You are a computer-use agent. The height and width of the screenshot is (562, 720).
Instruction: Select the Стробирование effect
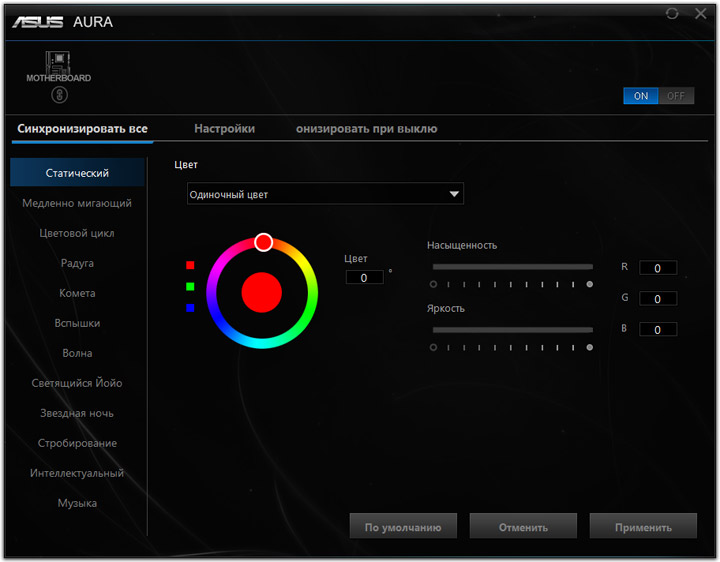(x=77, y=443)
